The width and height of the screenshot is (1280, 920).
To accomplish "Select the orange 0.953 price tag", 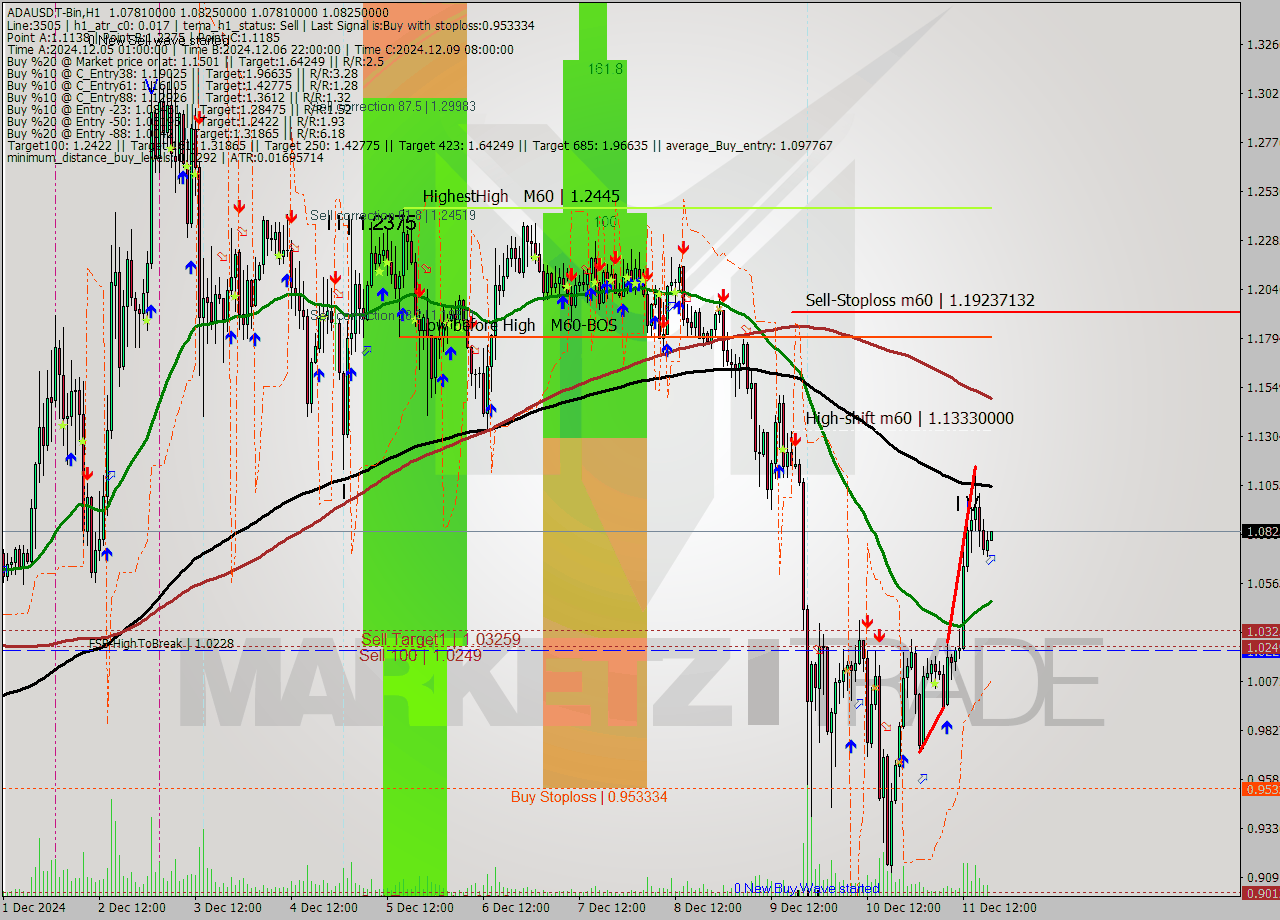I will pyautogui.click(x=1260, y=789).
